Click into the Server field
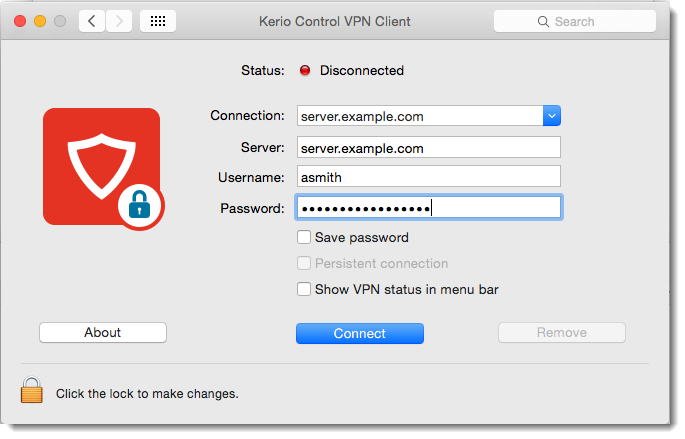Viewport: 685px width, 439px height. click(x=428, y=148)
